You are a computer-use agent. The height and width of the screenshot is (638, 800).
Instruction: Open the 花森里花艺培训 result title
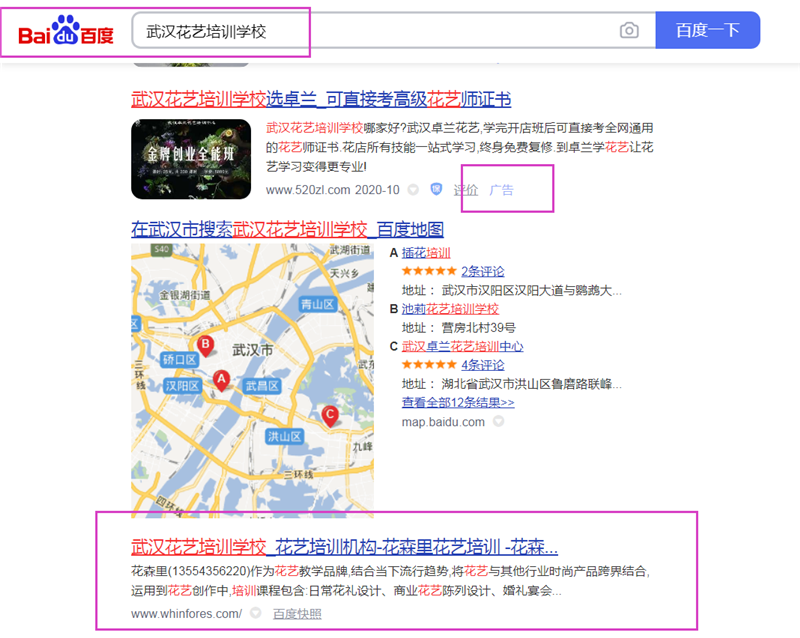point(344,547)
